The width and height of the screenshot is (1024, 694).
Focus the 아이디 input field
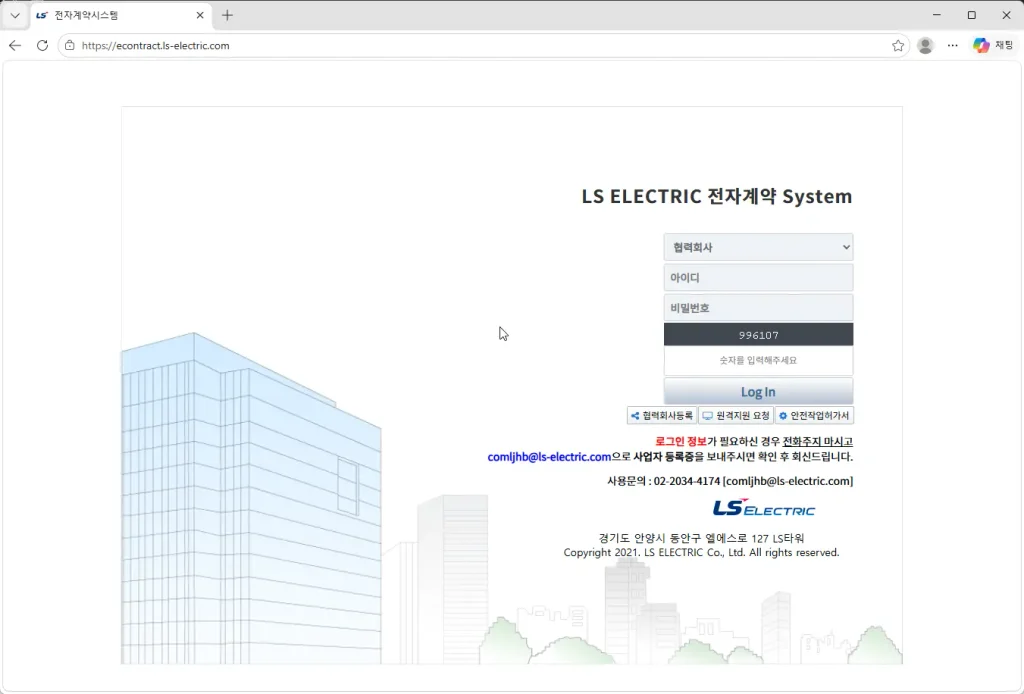tap(758, 277)
